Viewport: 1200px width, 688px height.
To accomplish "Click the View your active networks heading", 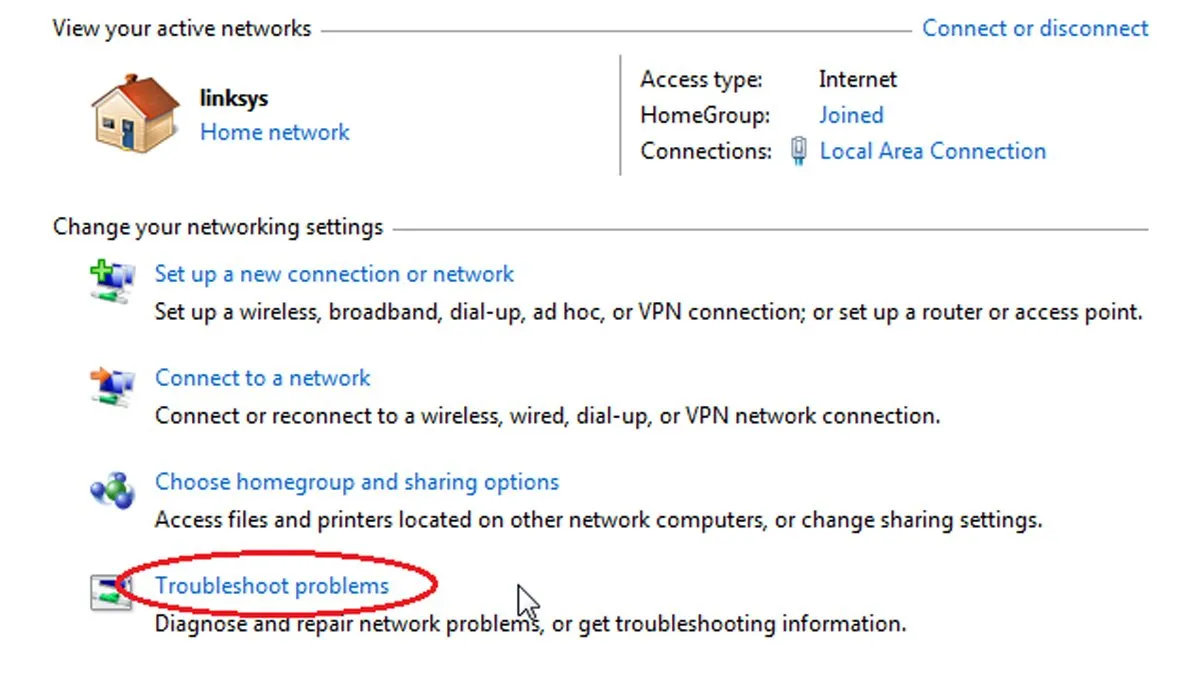I will click(x=182, y=29).
